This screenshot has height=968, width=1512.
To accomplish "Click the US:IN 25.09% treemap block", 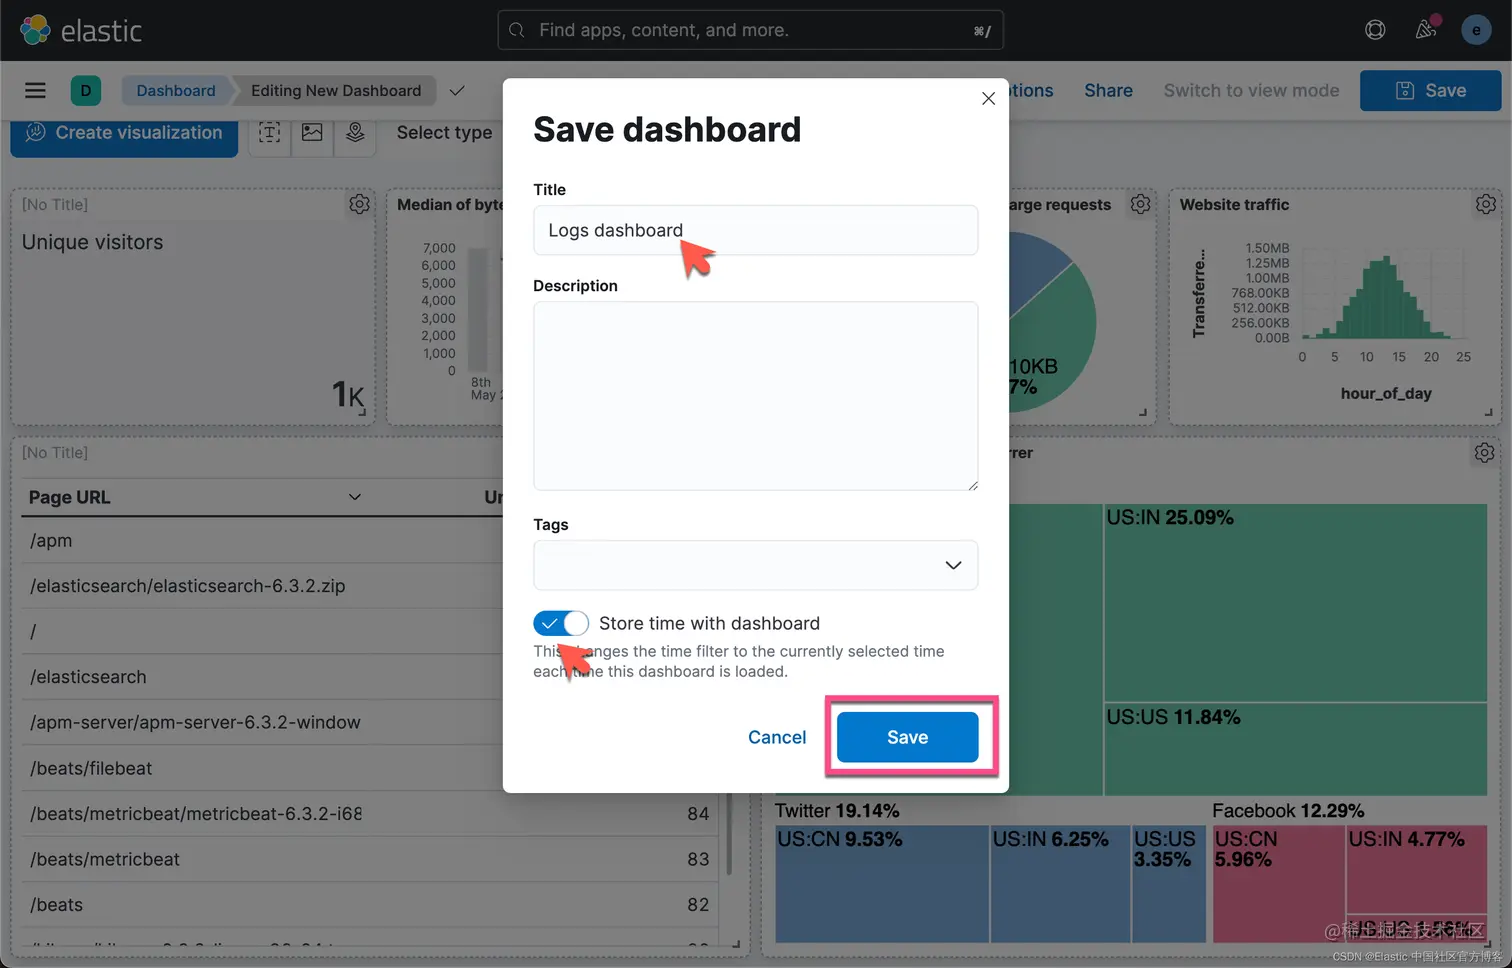I will tap(1295, 603).
